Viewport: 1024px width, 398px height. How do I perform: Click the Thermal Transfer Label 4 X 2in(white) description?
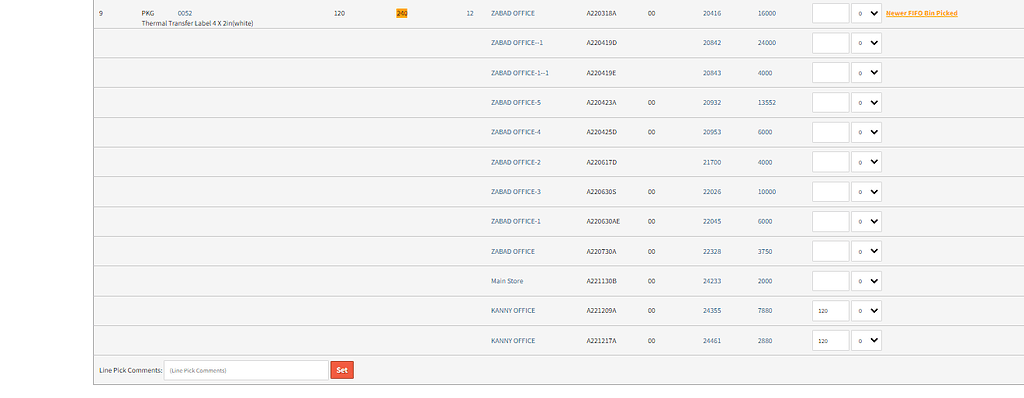pos(197,24)
